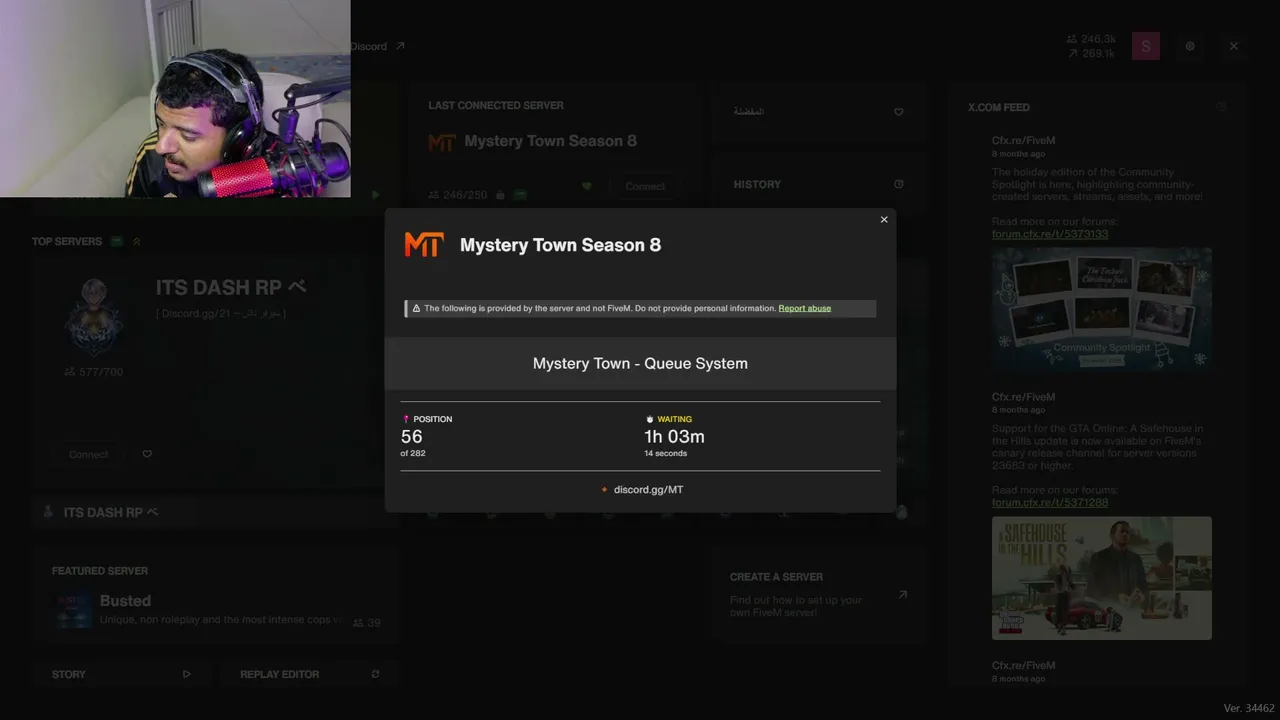Toggle favorite heart on Mystery Town Season 8
This screenshot has height=720, width=1280.
click(x=587, y=186)
